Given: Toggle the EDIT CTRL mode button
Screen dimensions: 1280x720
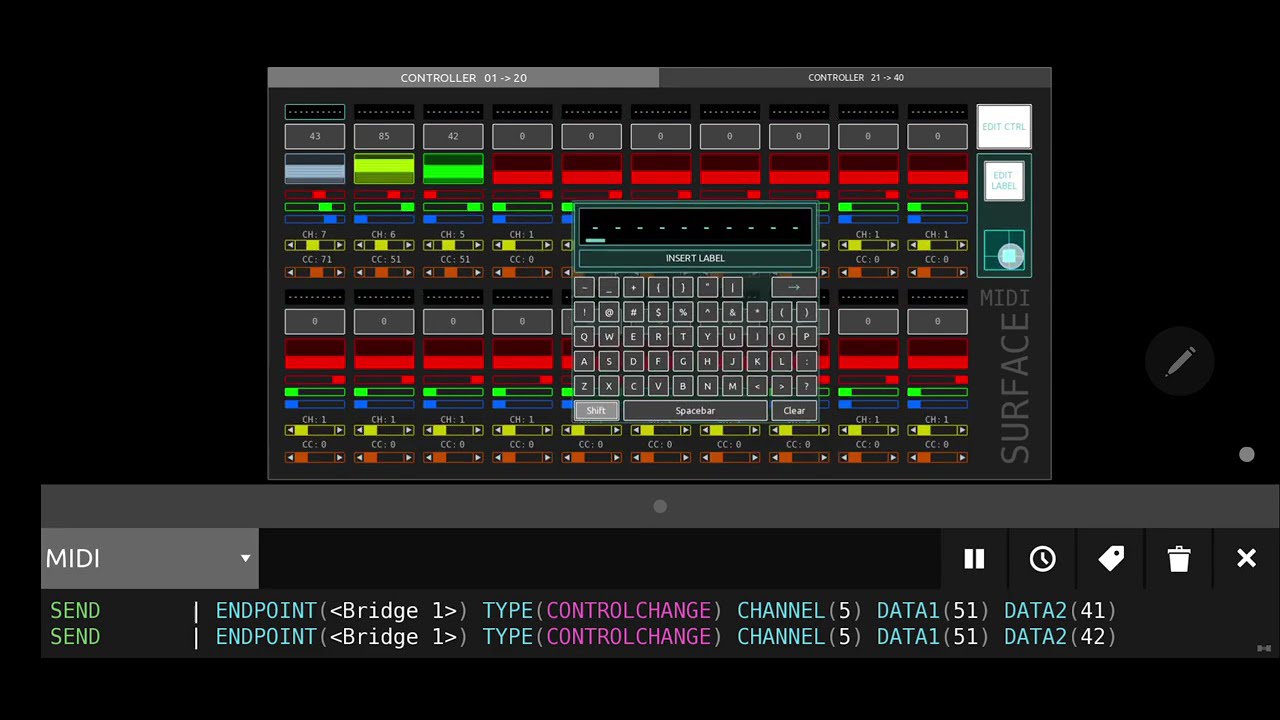Looking at the screenshot, I should 1003,127.
